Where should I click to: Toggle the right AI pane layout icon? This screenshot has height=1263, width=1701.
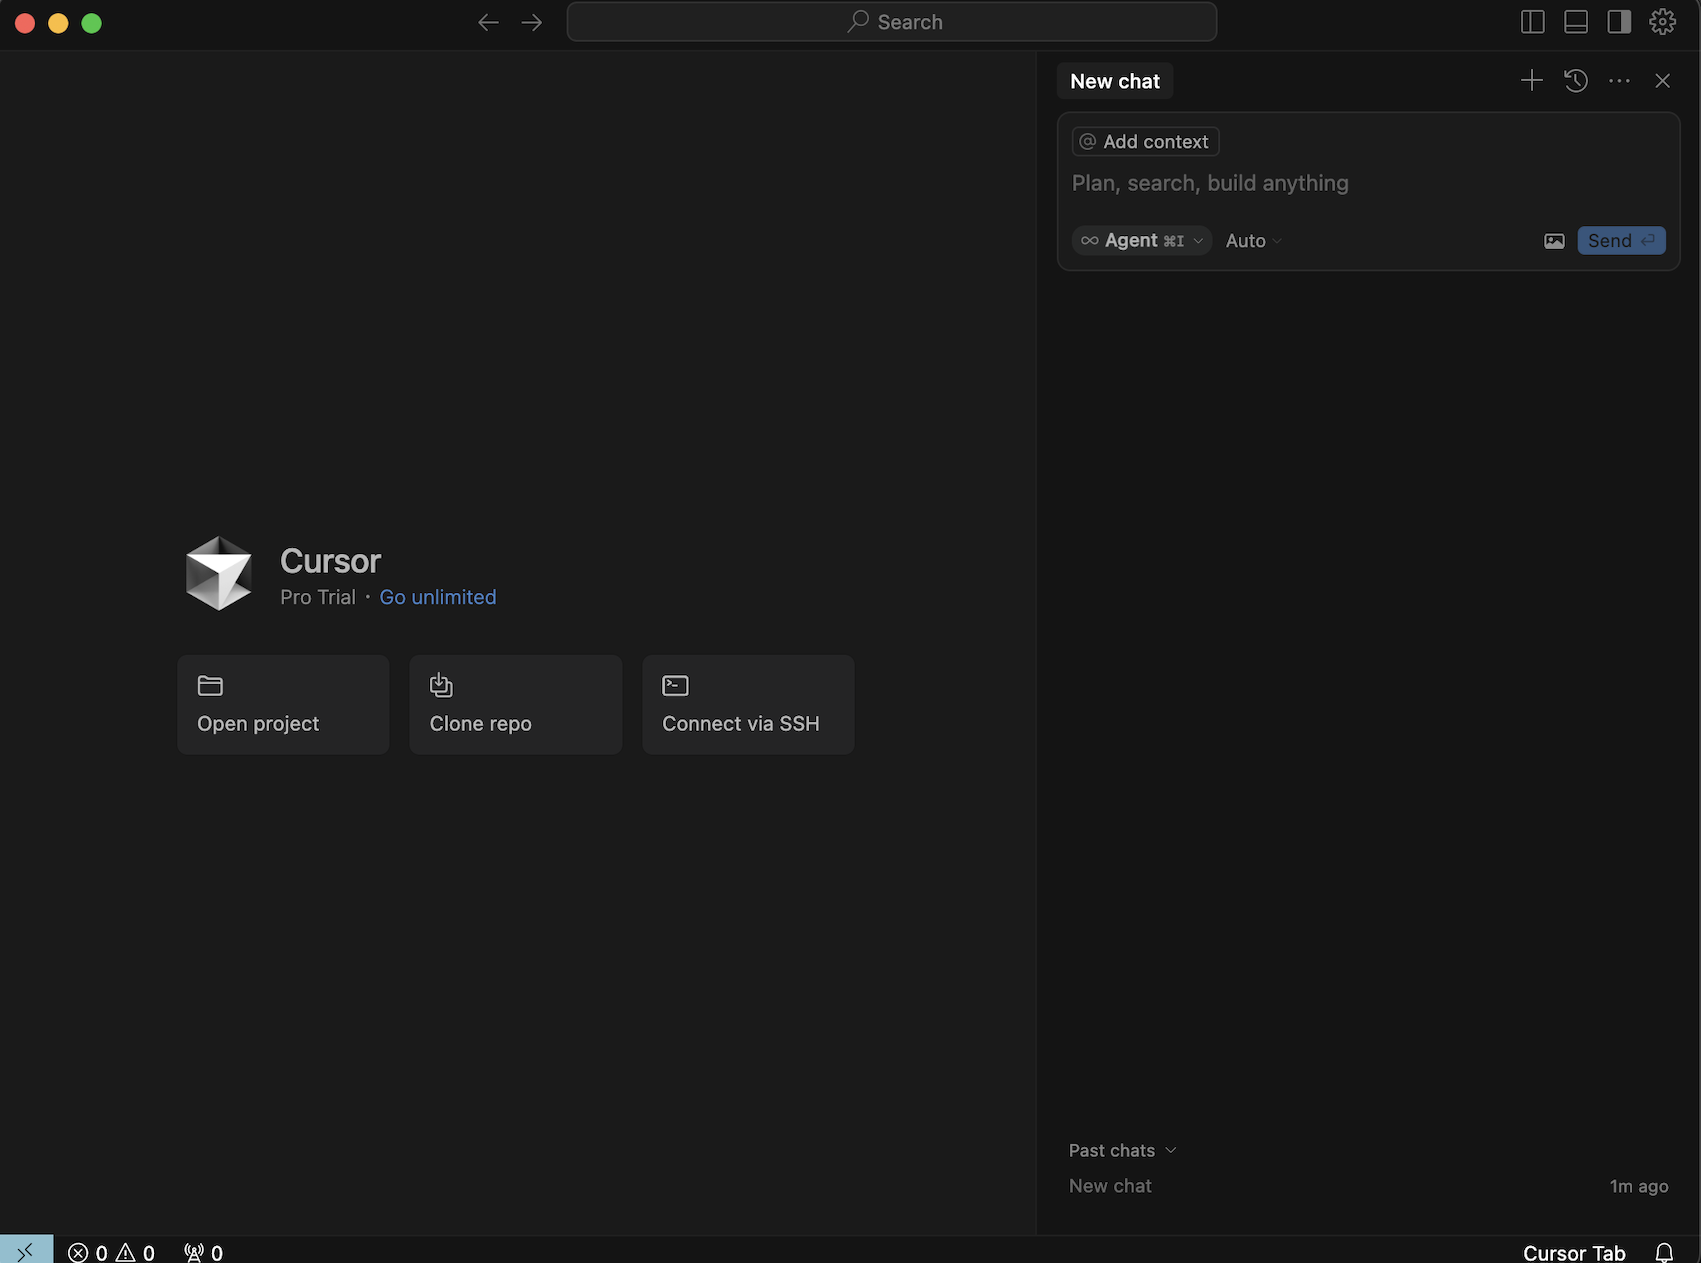coord(1619,22)
